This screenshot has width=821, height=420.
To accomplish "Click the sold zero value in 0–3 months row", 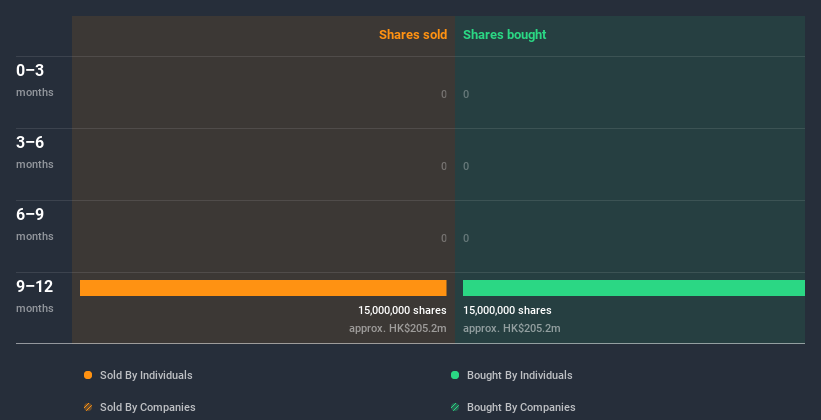I will 444,94.
